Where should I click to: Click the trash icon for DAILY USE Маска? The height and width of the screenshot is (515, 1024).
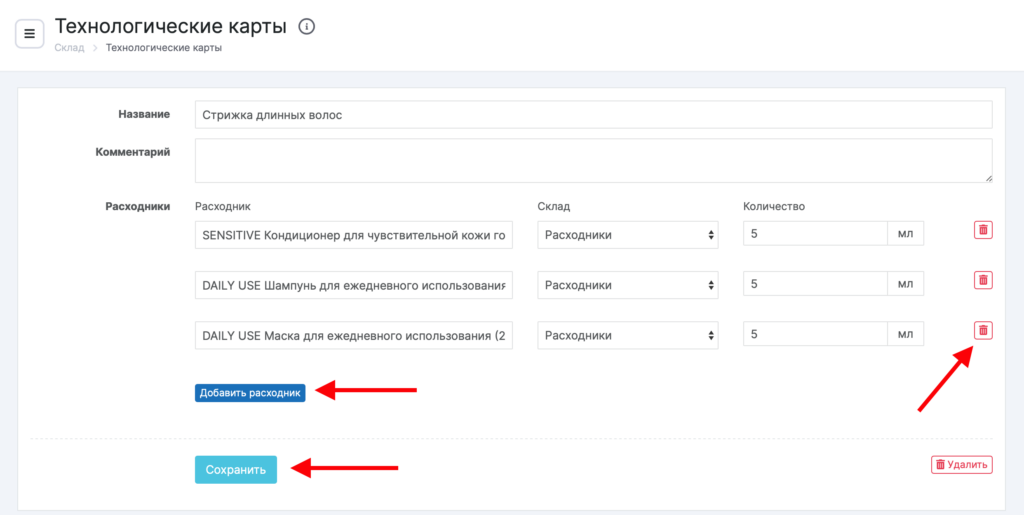(983, 330)
